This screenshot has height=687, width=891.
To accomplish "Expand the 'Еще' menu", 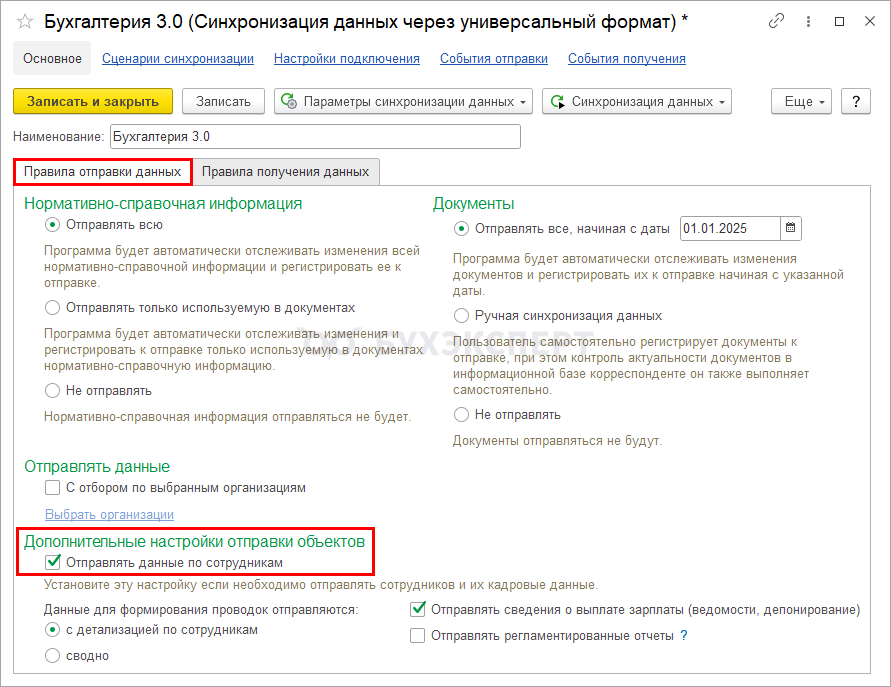I will tap(801, 101).
